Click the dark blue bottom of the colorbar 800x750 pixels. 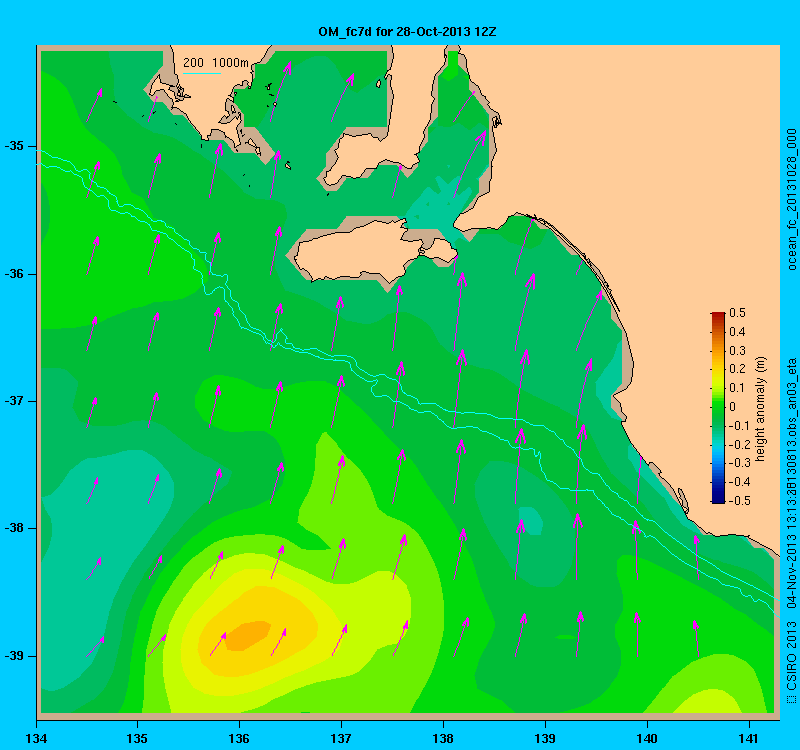coord(718,498)
